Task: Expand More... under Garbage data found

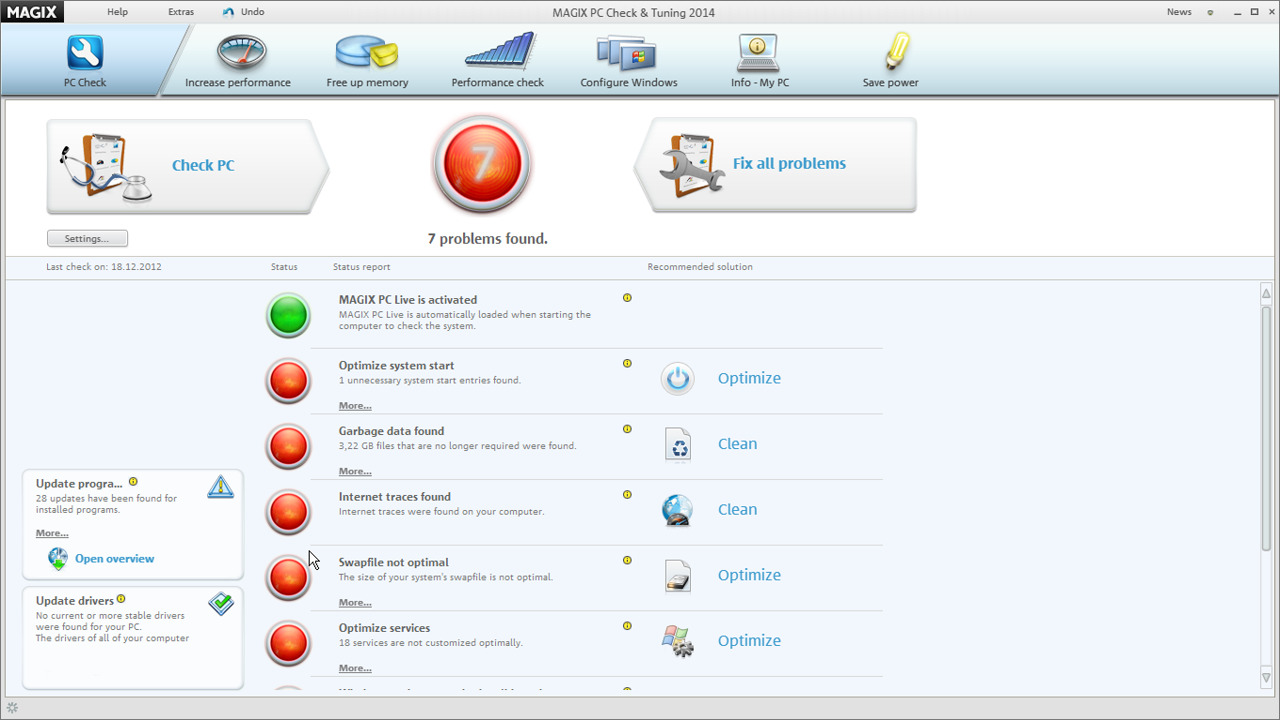Action: [355, 471]
